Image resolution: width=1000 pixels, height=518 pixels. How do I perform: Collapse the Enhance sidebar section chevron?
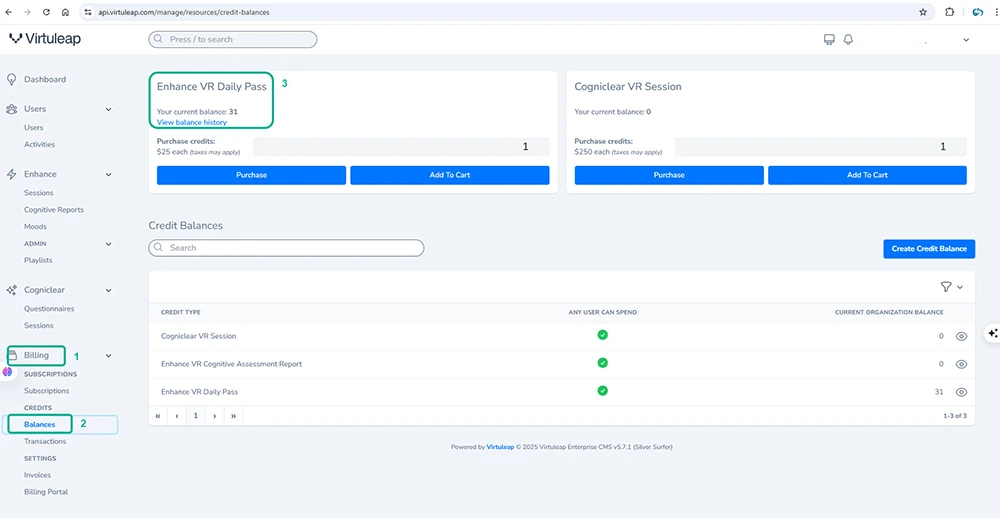point(108,174)
